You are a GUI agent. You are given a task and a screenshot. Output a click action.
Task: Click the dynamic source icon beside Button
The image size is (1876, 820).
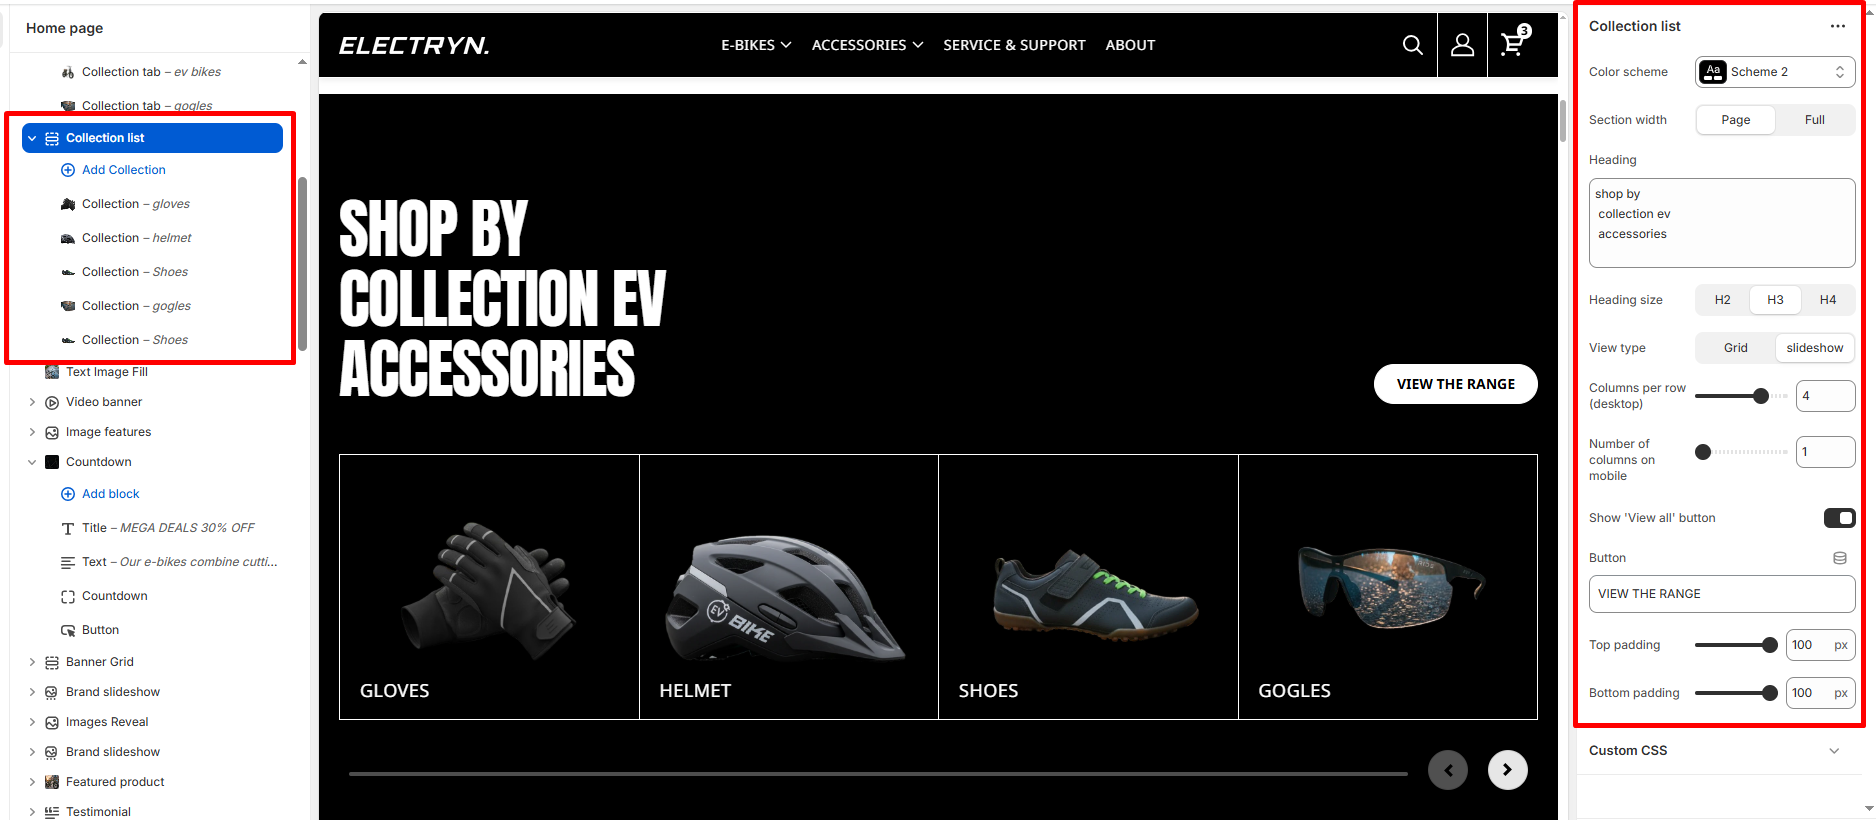(x=1840, y=558)
